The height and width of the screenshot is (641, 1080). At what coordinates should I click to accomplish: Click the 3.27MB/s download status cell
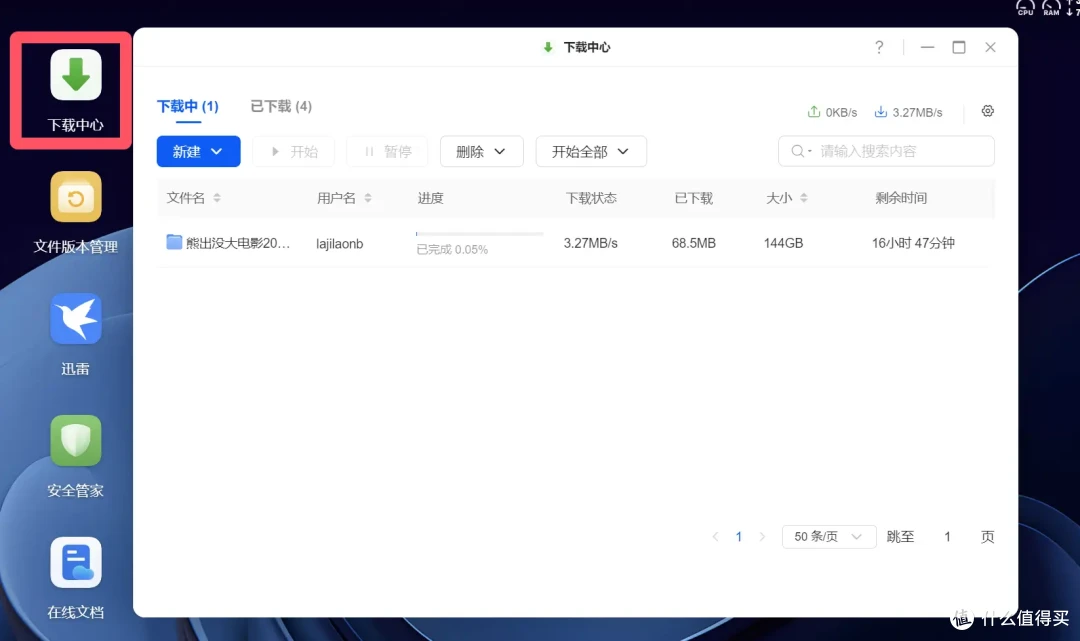coord(590,243)
